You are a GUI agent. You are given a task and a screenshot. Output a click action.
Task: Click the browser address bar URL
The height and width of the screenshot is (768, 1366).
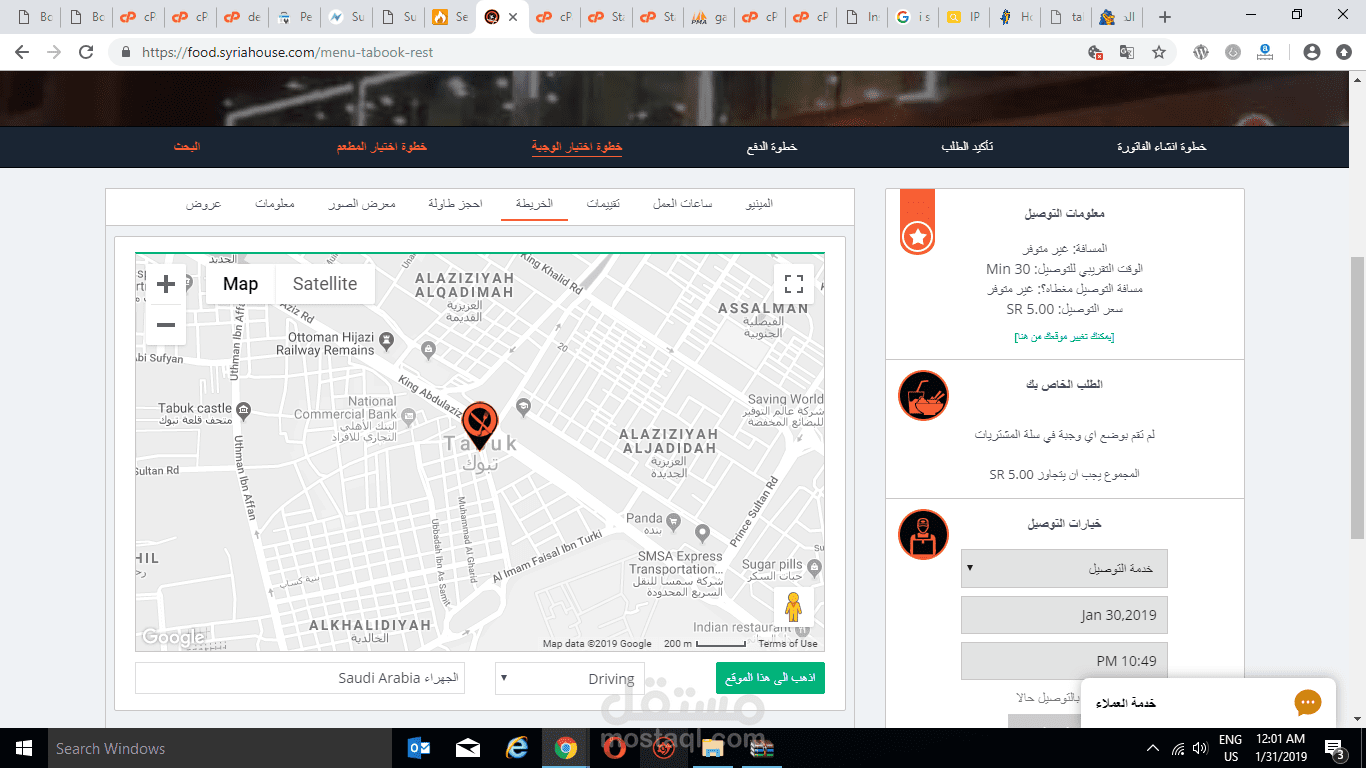(288, 52)
